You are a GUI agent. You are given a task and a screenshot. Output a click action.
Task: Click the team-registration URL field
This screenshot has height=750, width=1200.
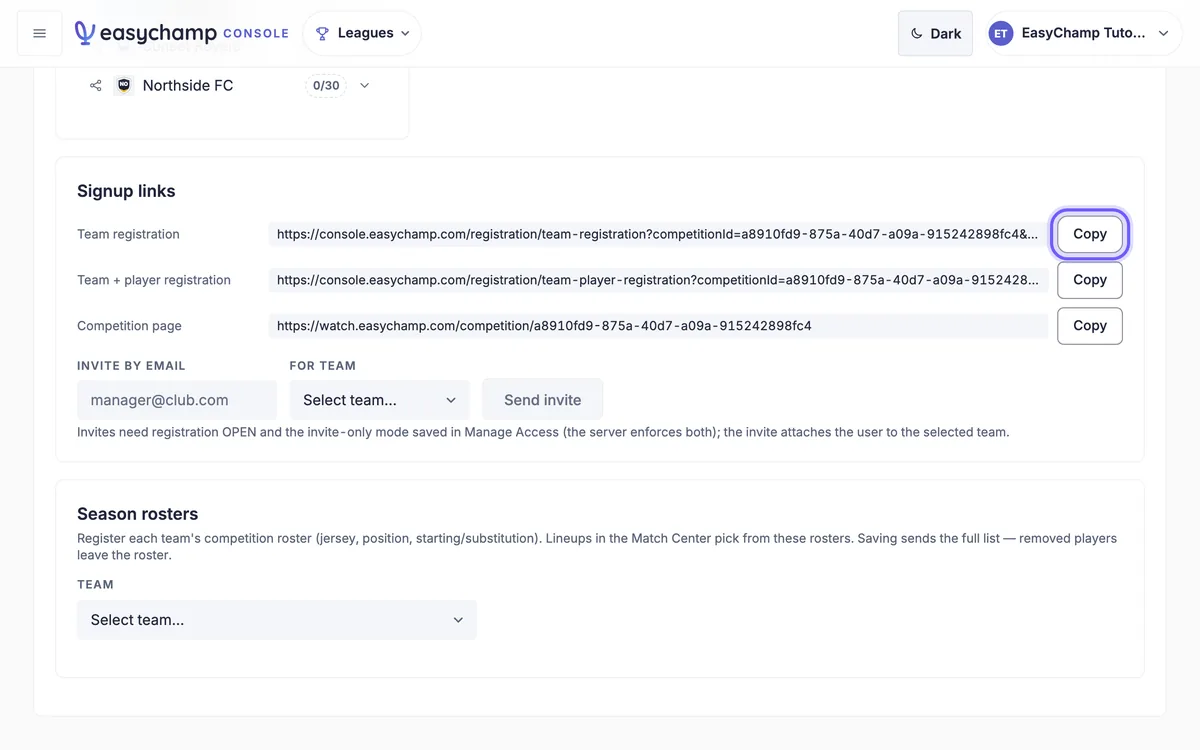(x=658, y=234)
